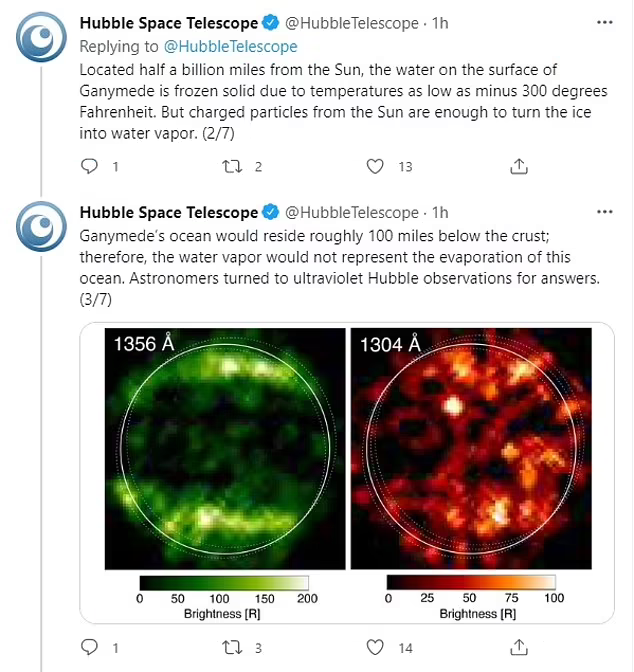Retweet the second tweet (3/7)
The height and width of the screenshot is (672, 634).
232,647
